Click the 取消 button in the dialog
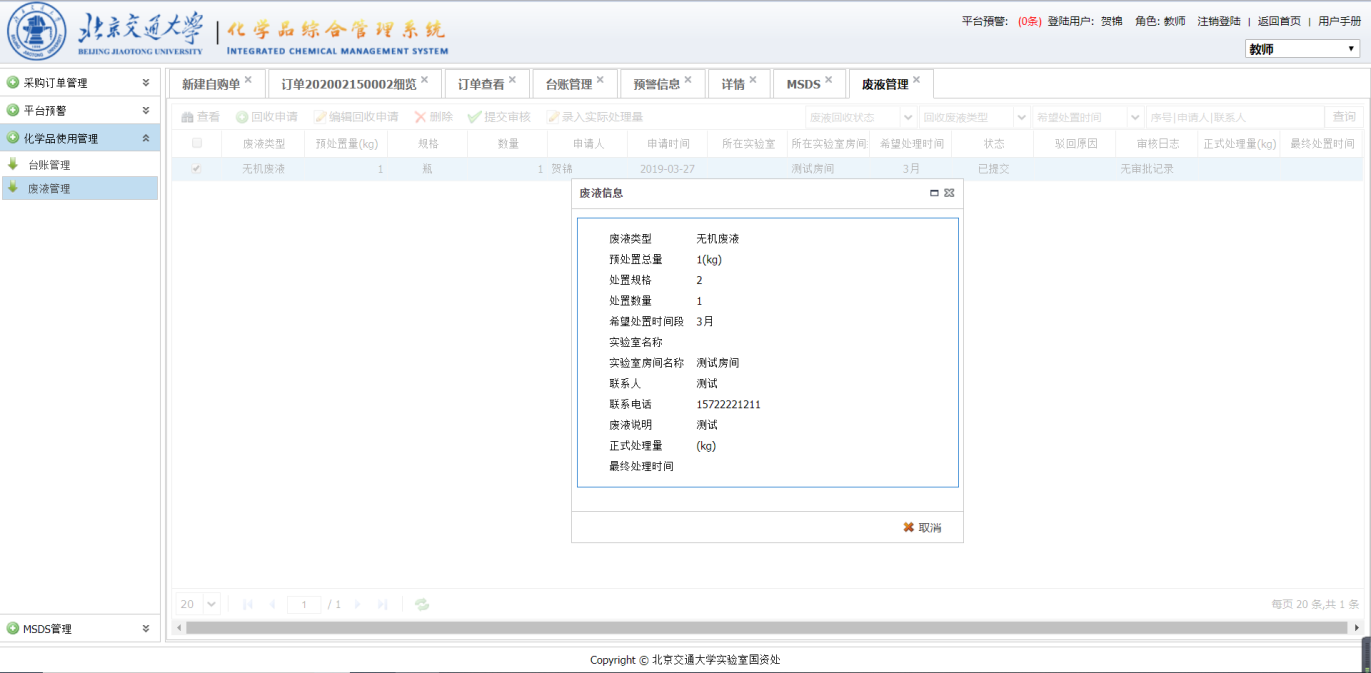 pyautogui.click(x=922, y=527)
